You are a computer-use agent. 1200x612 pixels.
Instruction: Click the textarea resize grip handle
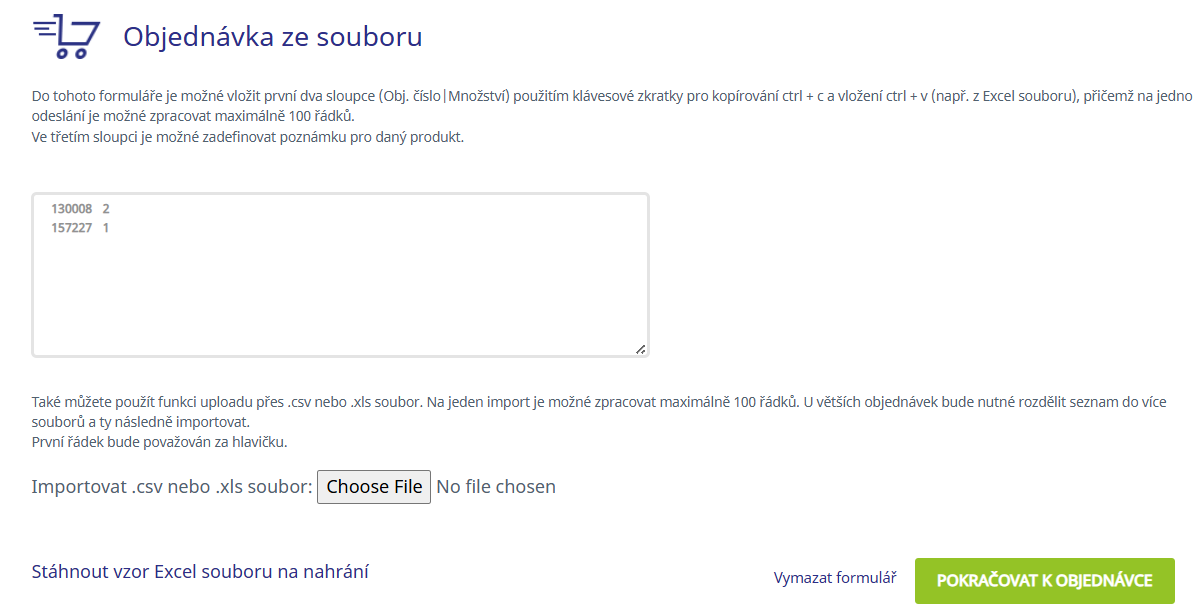pos(640,348)
